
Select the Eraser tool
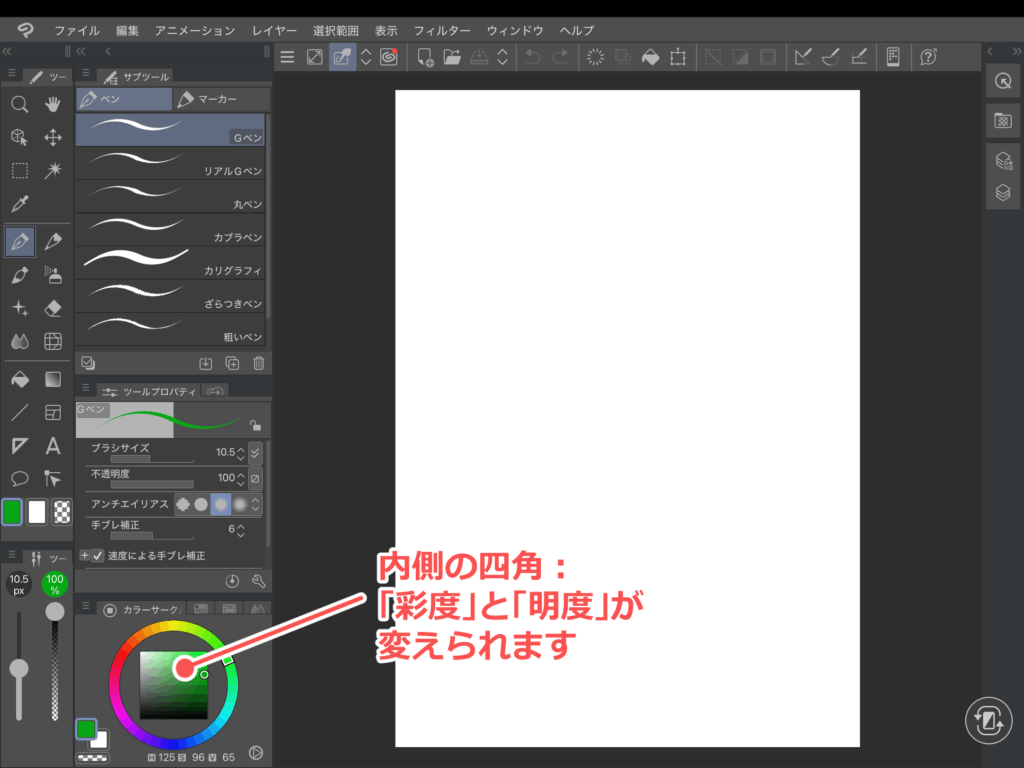click(54, 307)
